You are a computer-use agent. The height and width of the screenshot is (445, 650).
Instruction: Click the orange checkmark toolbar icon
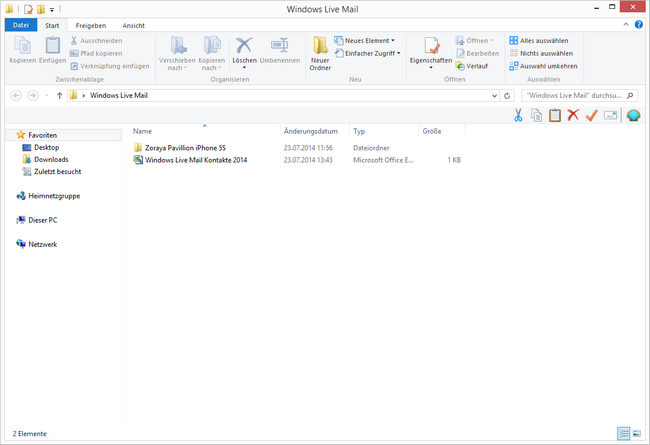coord(592,115)
